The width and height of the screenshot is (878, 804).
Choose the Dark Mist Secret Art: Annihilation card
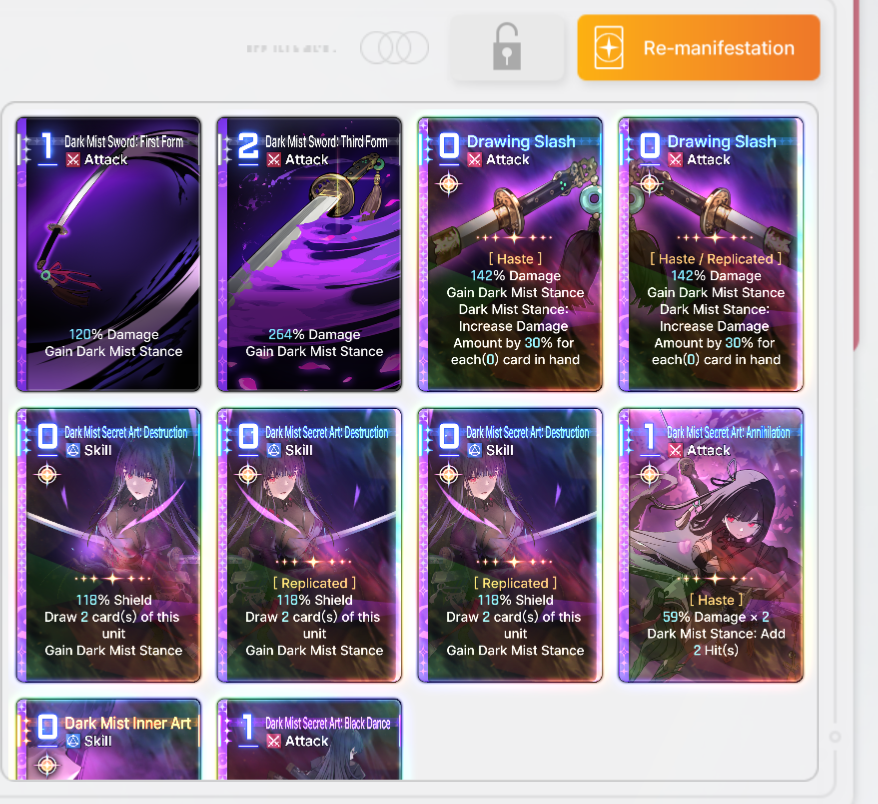pos(711,545)
